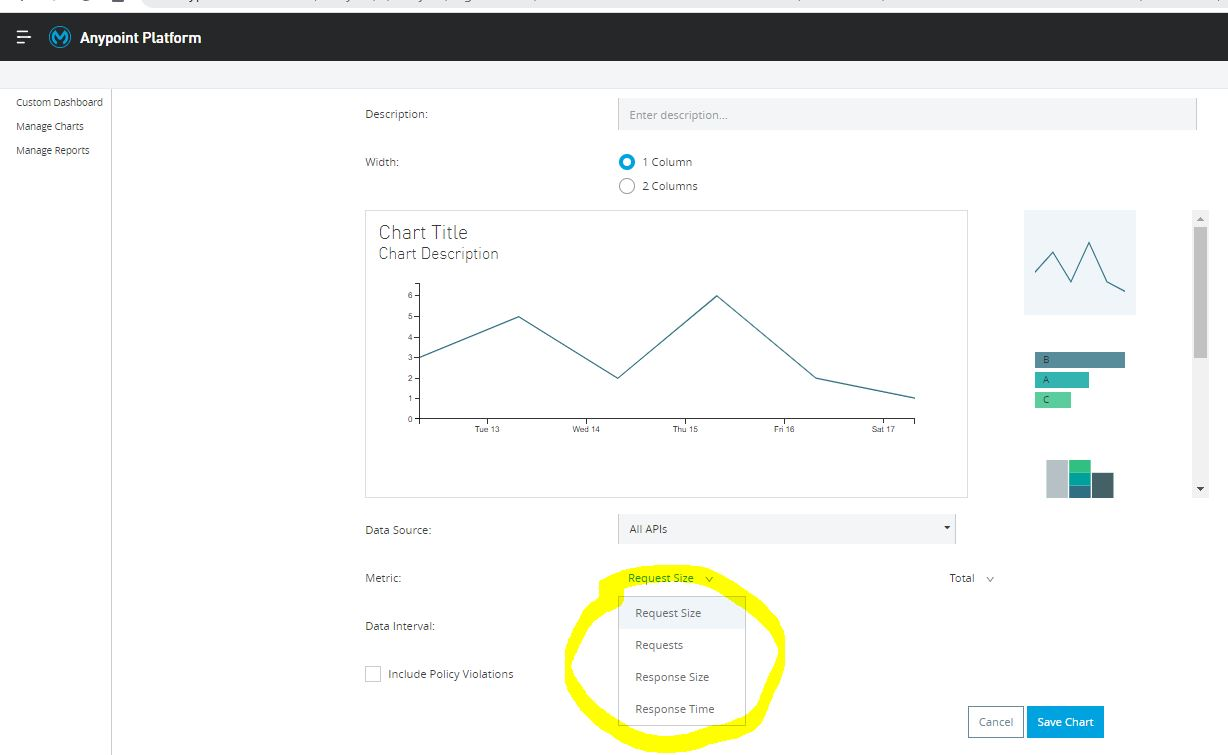The image size is (1228, 755).
Task: Click the Cancel button
Action: coord(995,721)
